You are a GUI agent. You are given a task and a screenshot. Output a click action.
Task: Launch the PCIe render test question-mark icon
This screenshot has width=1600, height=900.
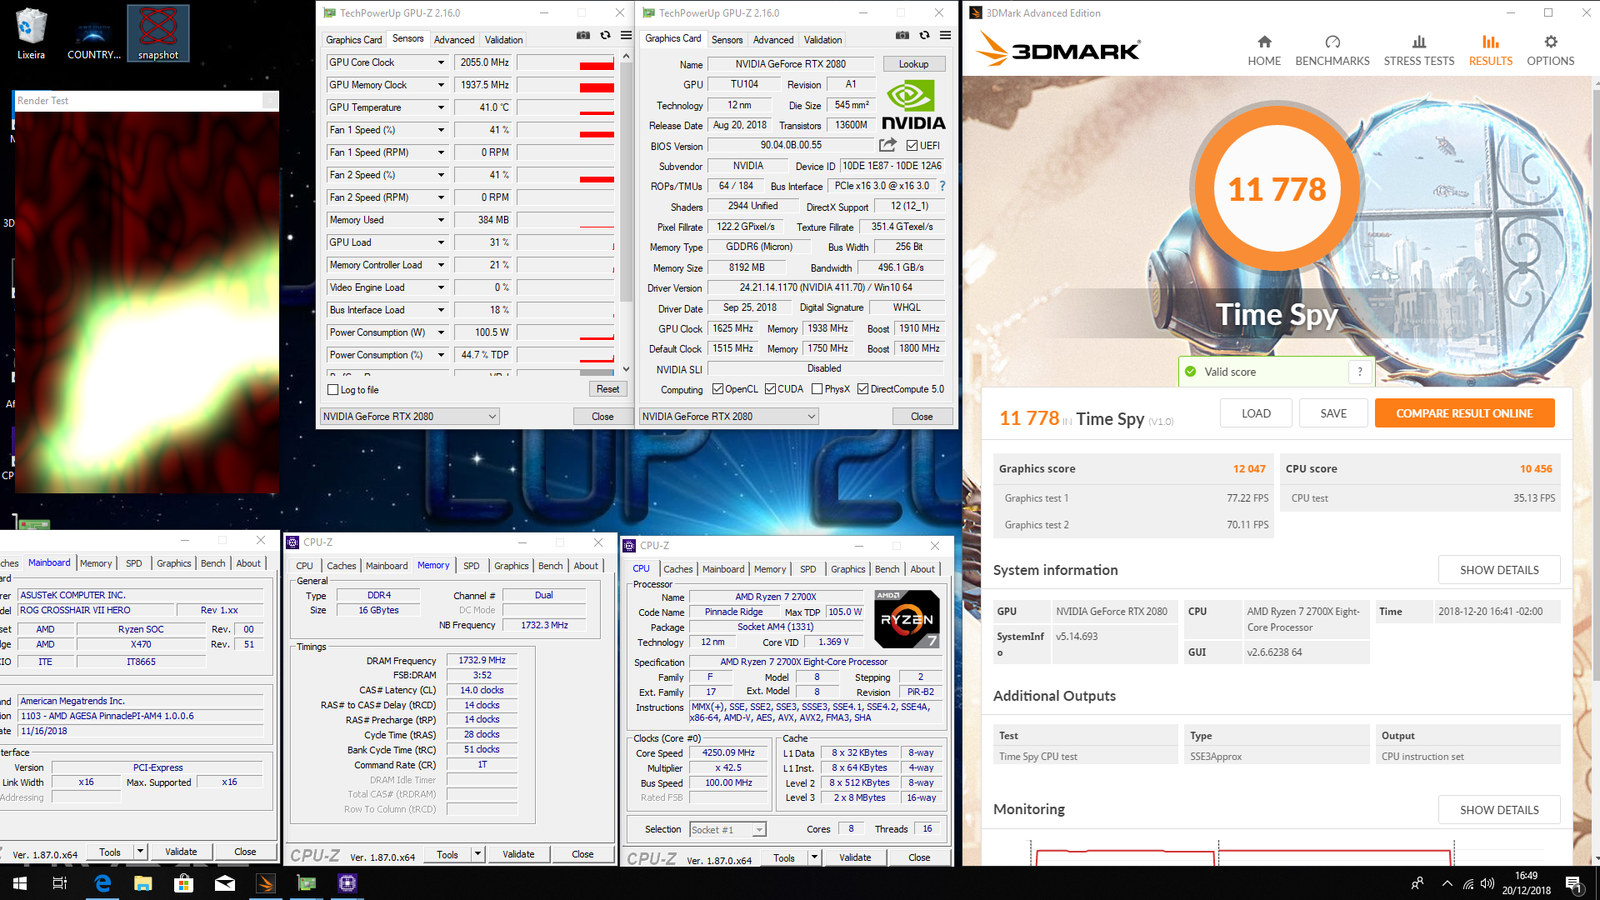point(942,185)
